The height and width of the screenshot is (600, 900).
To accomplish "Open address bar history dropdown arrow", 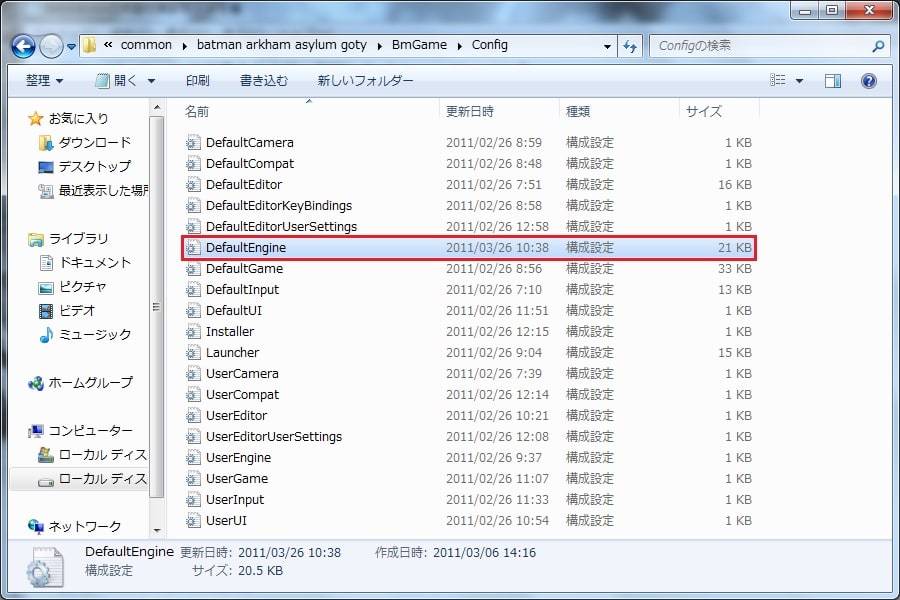I will (607, 46).
